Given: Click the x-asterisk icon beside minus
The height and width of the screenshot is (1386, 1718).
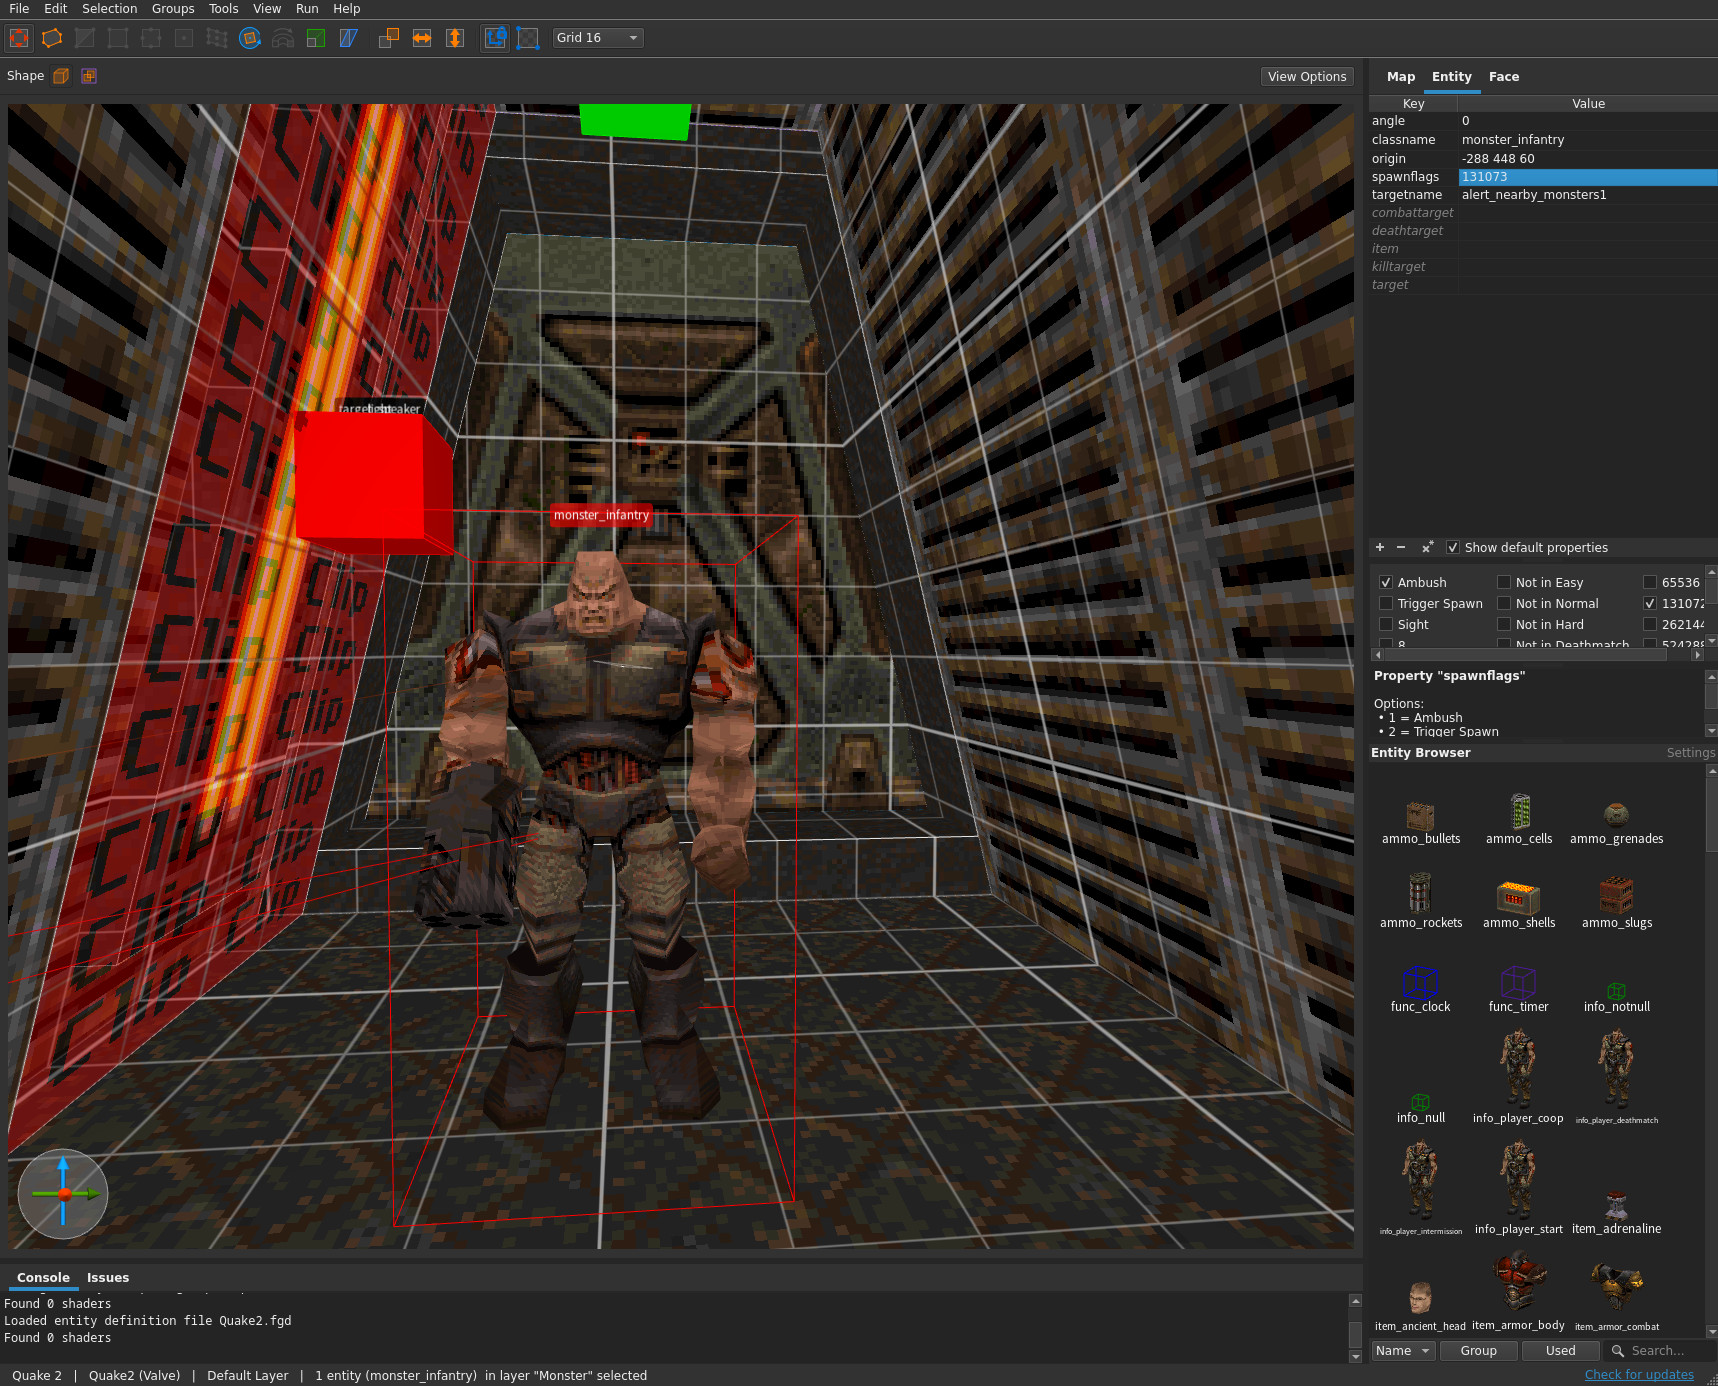Looking at the screenshot, I should click(x=1427, y=547).
